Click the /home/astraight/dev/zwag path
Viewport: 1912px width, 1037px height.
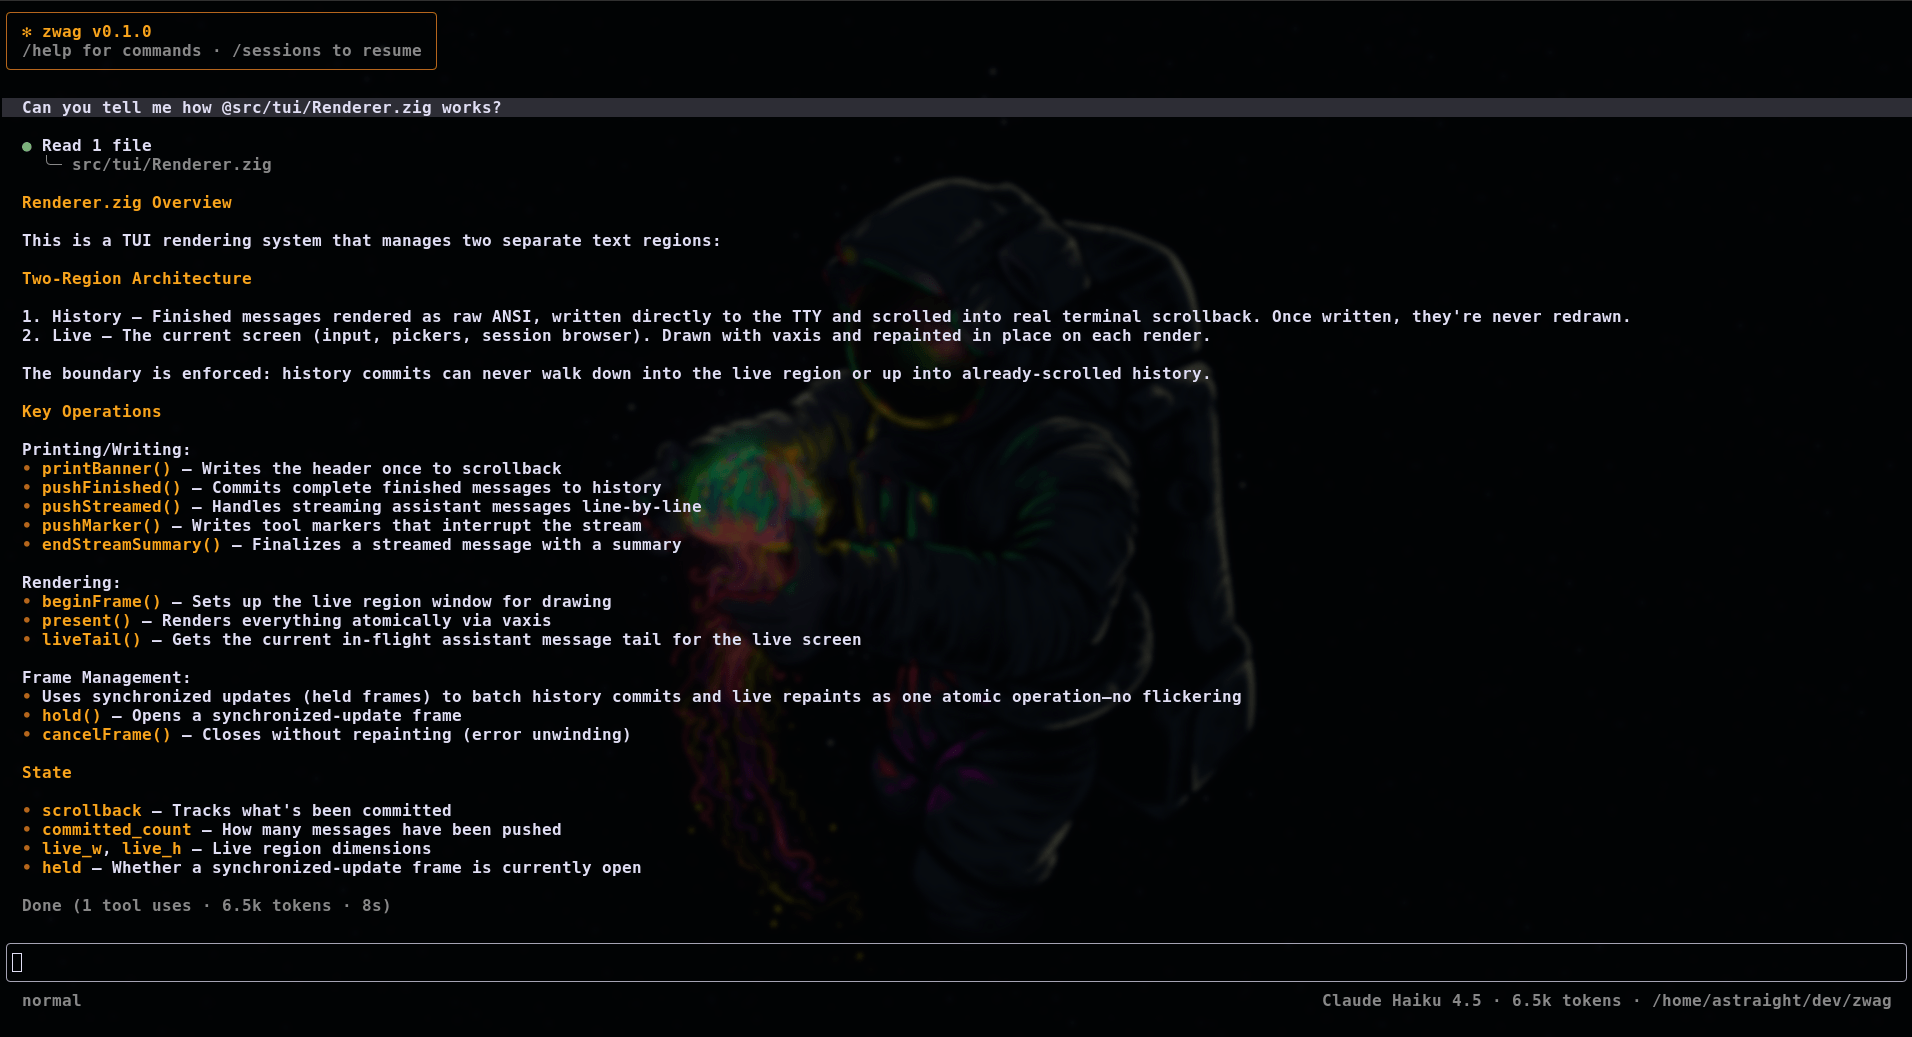tap(1771, 1001)
